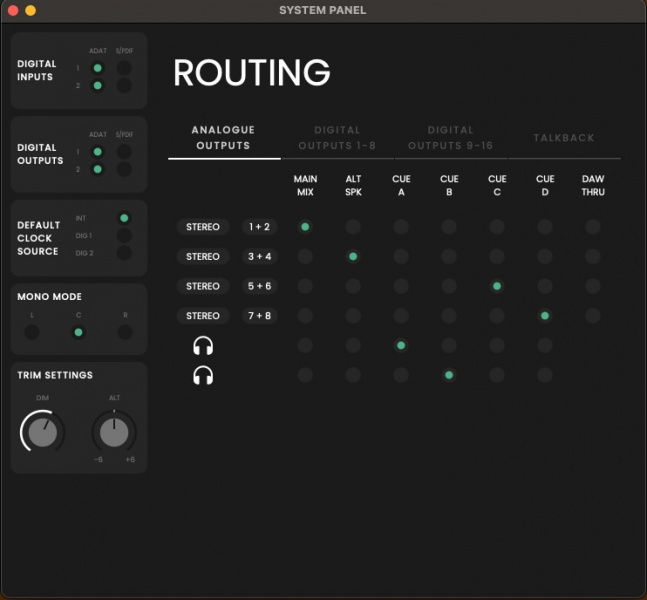This screenshot has width=647, height=600.
Task: Select first headphone output icon
Action: point(203,345)
